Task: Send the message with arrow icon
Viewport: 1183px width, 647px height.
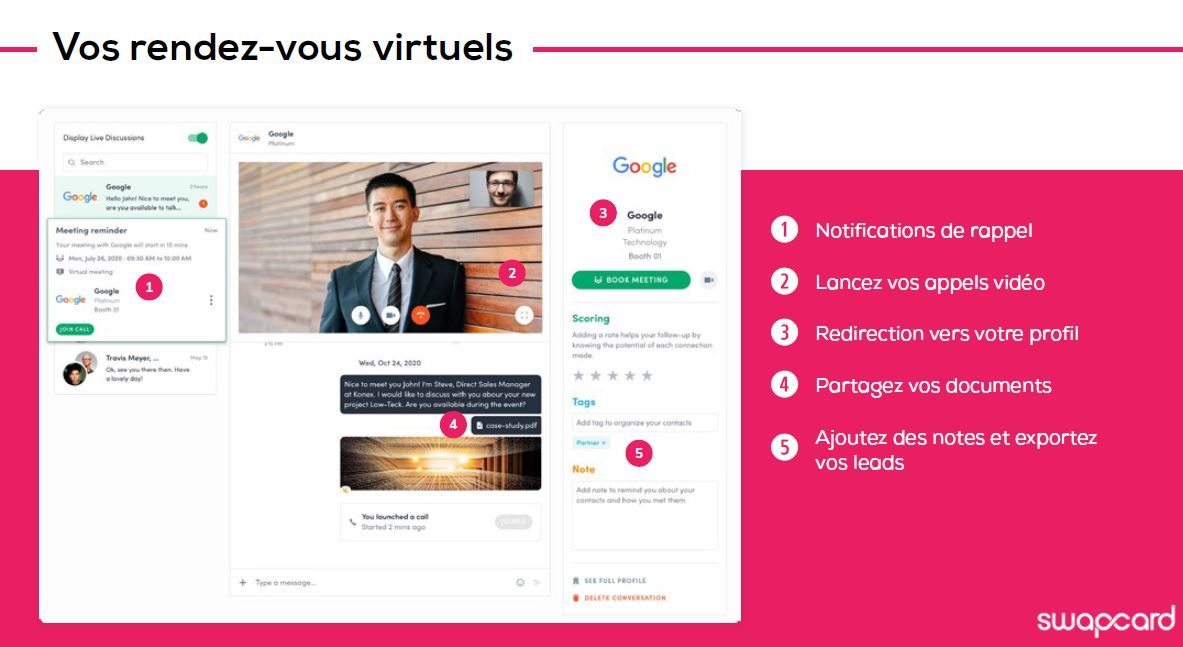Action: point(537,582)
